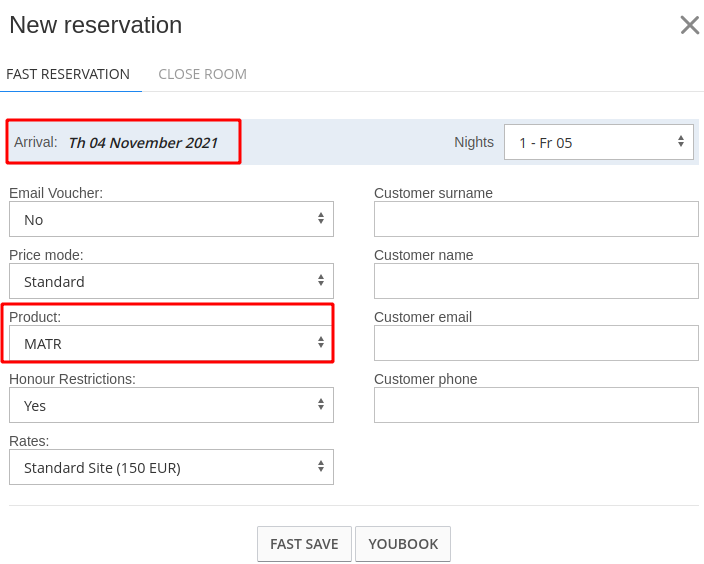This screenshot has height=564, width=704.
Task: Open the Product MATR dropdown
Action: tap(171, 343)
